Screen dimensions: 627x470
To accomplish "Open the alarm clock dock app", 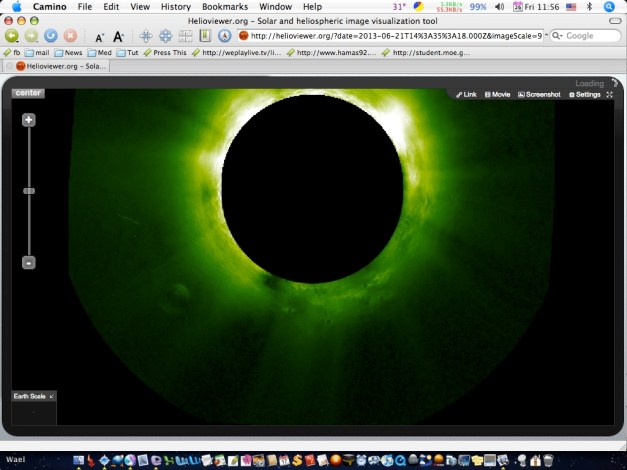I will tap(361, 460).
